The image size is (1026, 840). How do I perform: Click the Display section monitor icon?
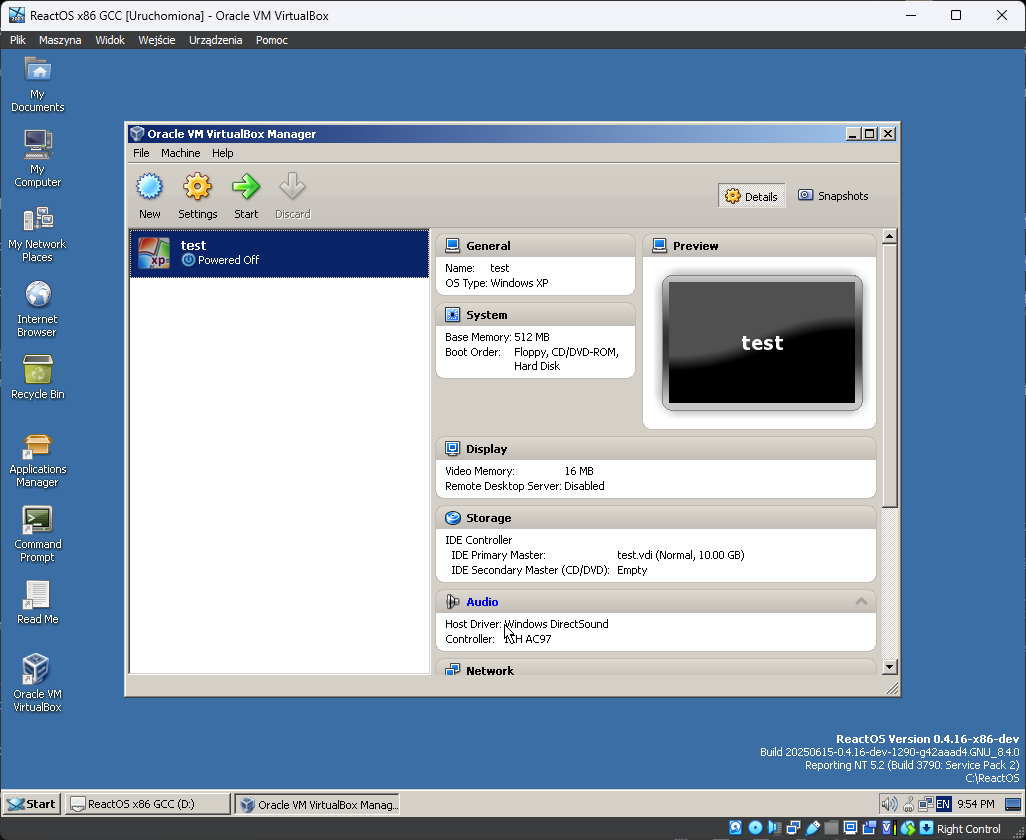coord(452,449)
